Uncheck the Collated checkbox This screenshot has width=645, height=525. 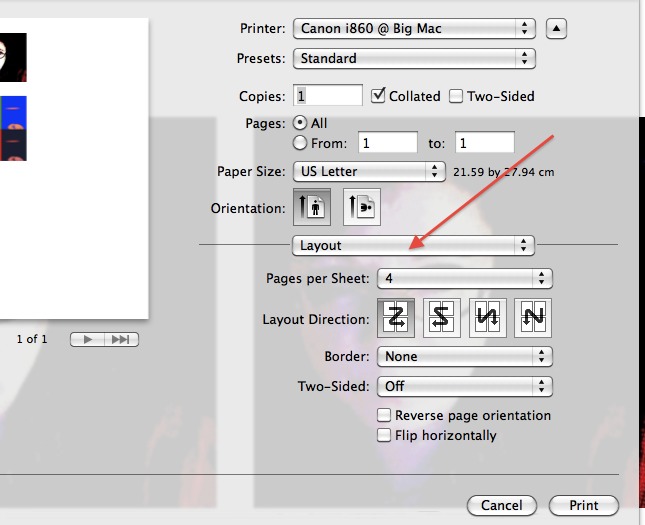click(378, 95)
